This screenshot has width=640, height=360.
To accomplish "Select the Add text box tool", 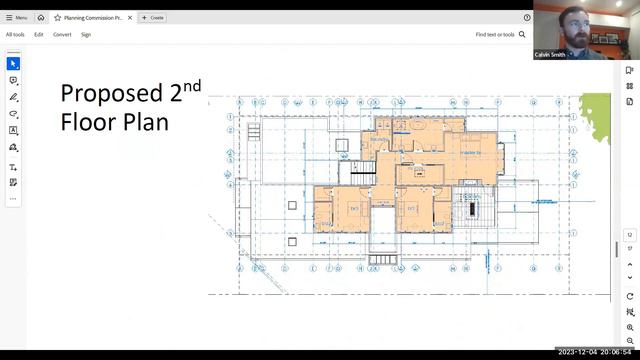I will click(13, 130).
